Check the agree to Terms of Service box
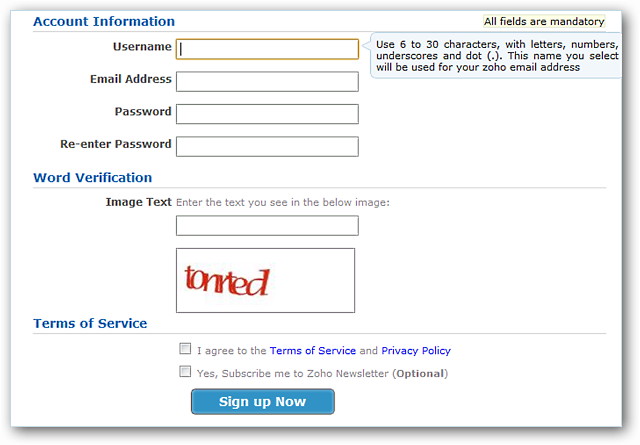 (x=185, y=349)
